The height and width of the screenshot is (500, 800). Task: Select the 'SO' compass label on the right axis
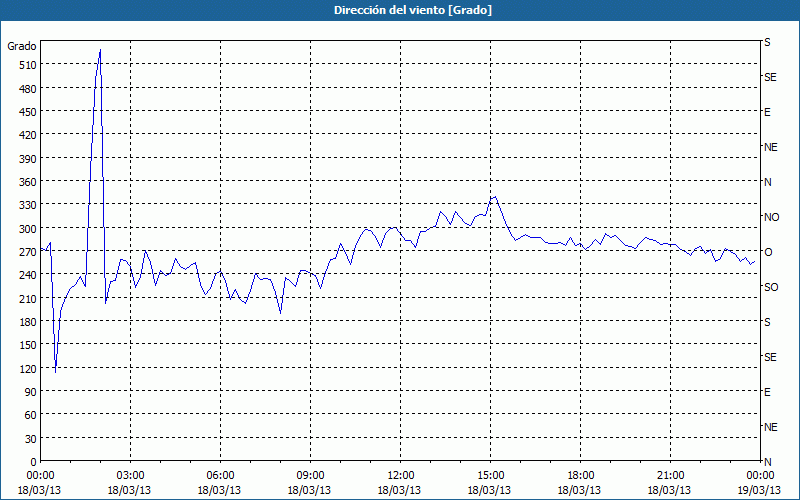pos(771,287)
